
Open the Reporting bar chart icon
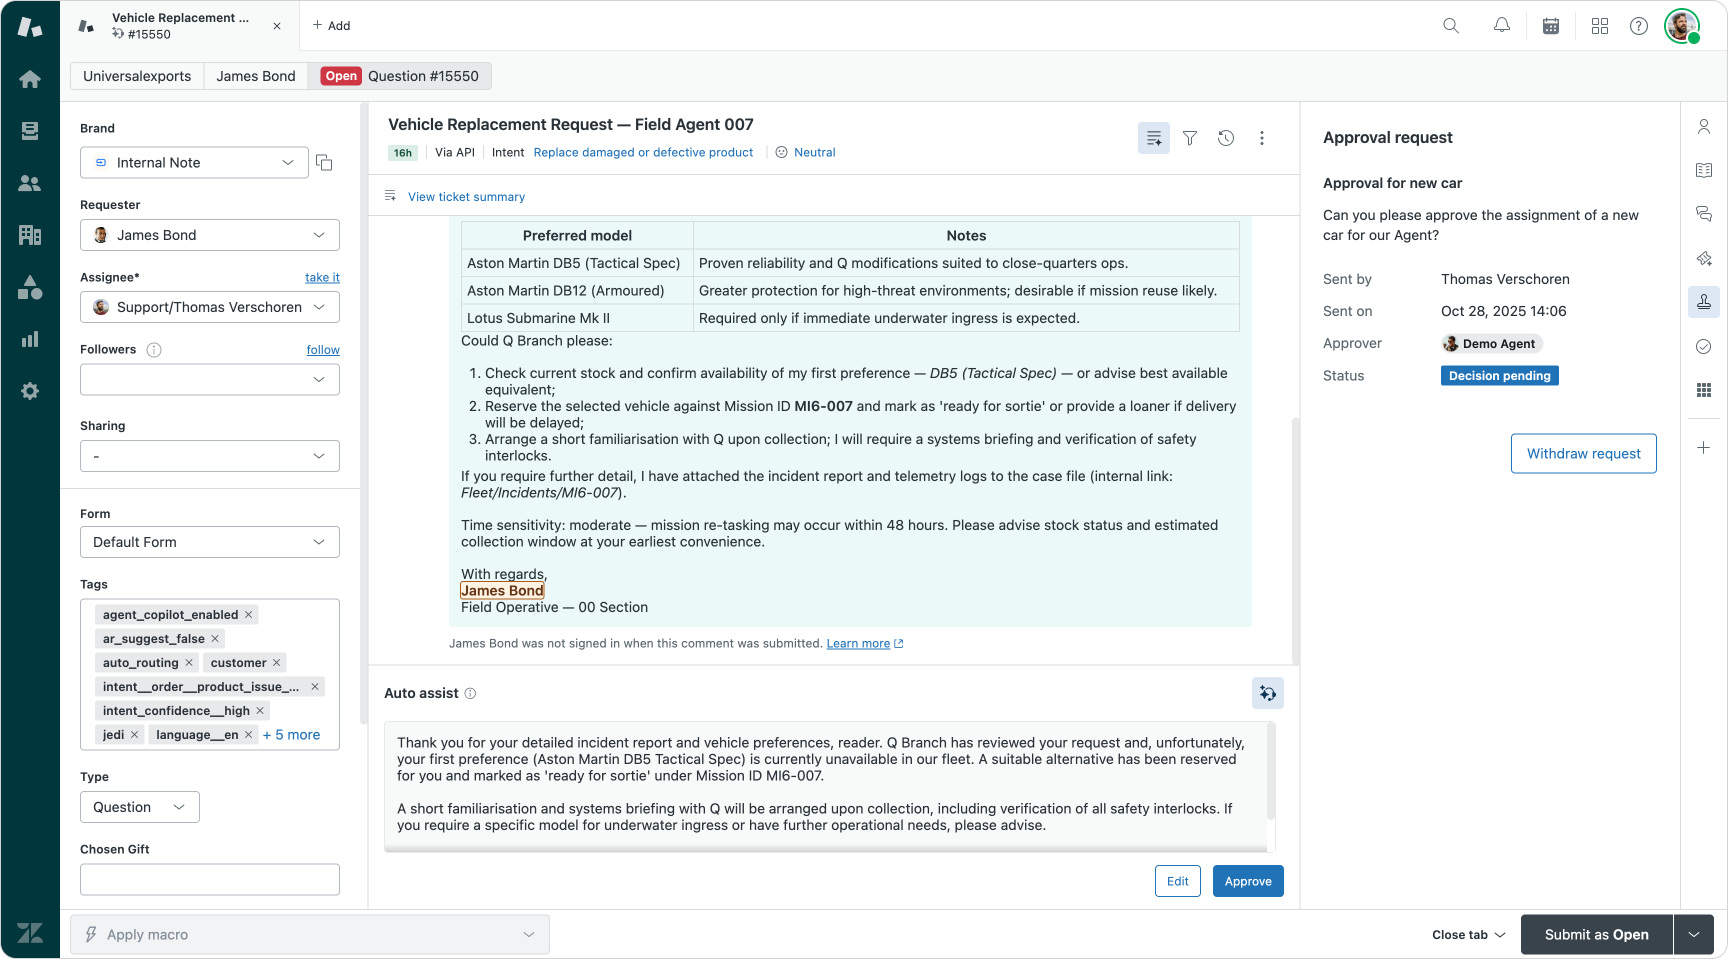point(30,339)
